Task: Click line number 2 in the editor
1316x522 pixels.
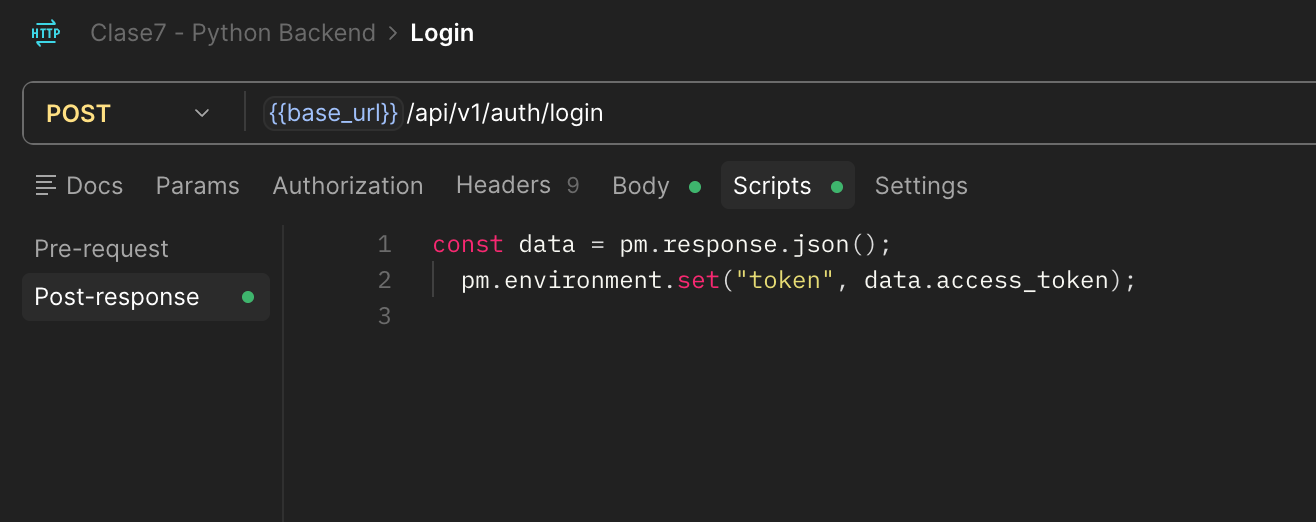Action: 384,281
